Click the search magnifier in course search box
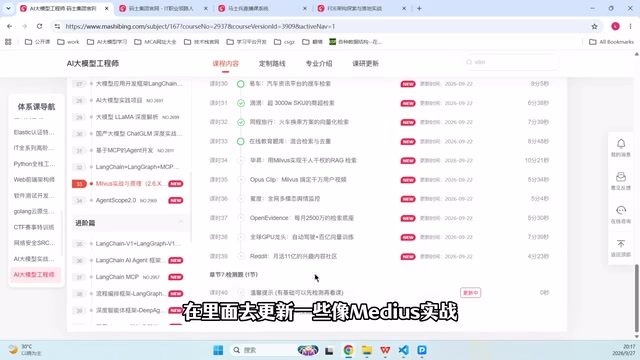The image size is (640, 360). 469,62
